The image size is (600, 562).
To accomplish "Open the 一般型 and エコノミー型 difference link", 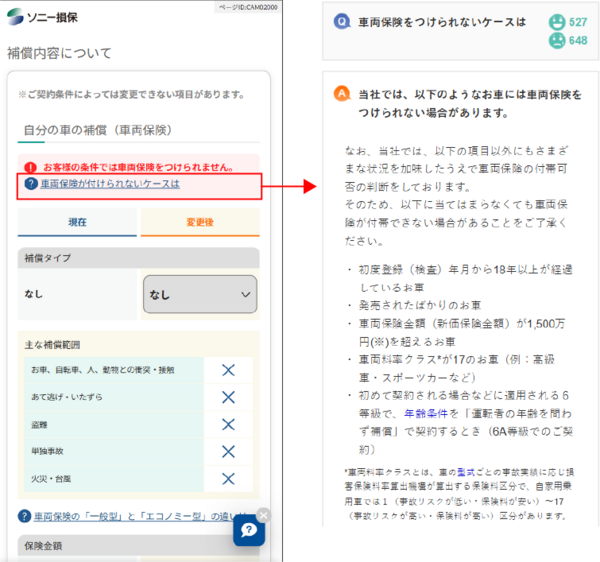I will coord(140,516).
